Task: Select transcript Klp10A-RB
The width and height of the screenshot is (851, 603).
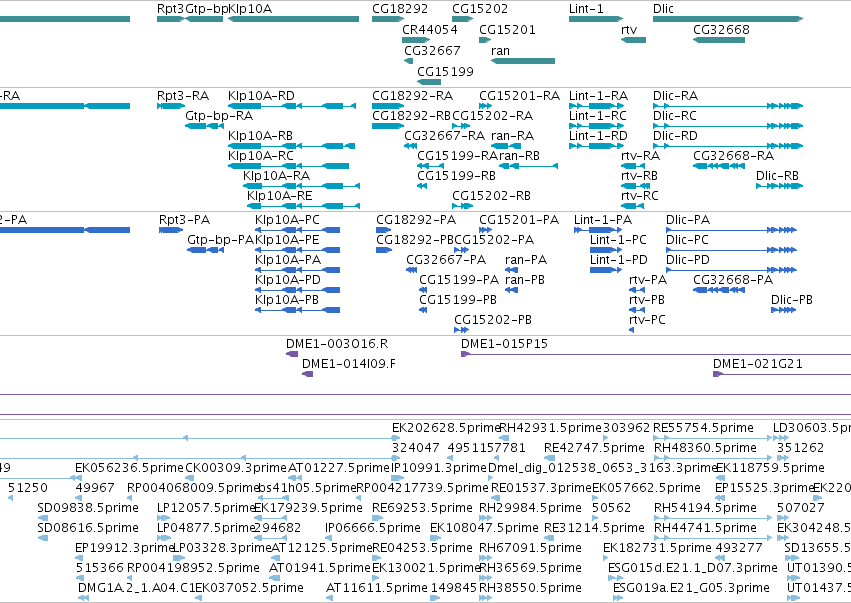Action: click(291, 146)
